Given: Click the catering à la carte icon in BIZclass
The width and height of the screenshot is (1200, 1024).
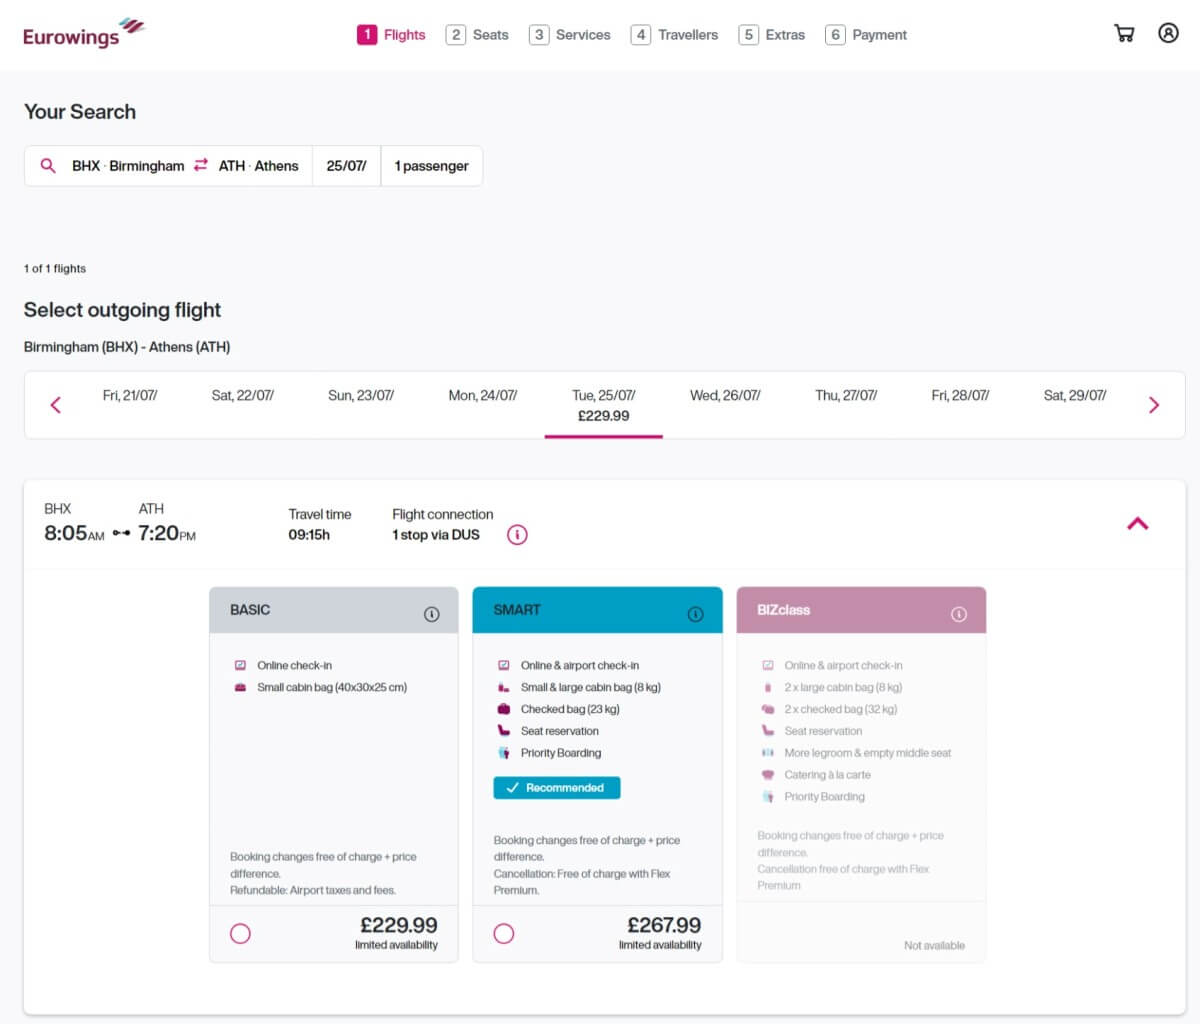Looking at the screenshot, I should click(x=768, y=775).
